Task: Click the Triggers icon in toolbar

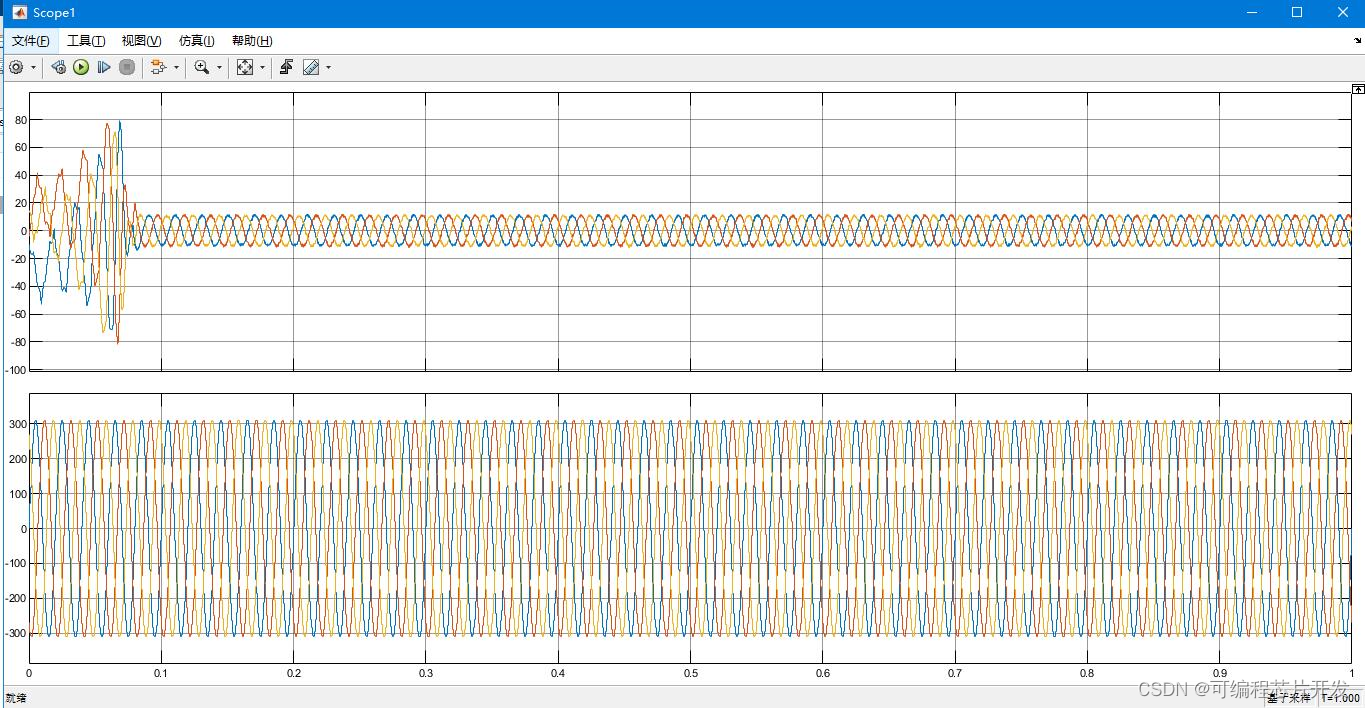Action: coord(286,67)
